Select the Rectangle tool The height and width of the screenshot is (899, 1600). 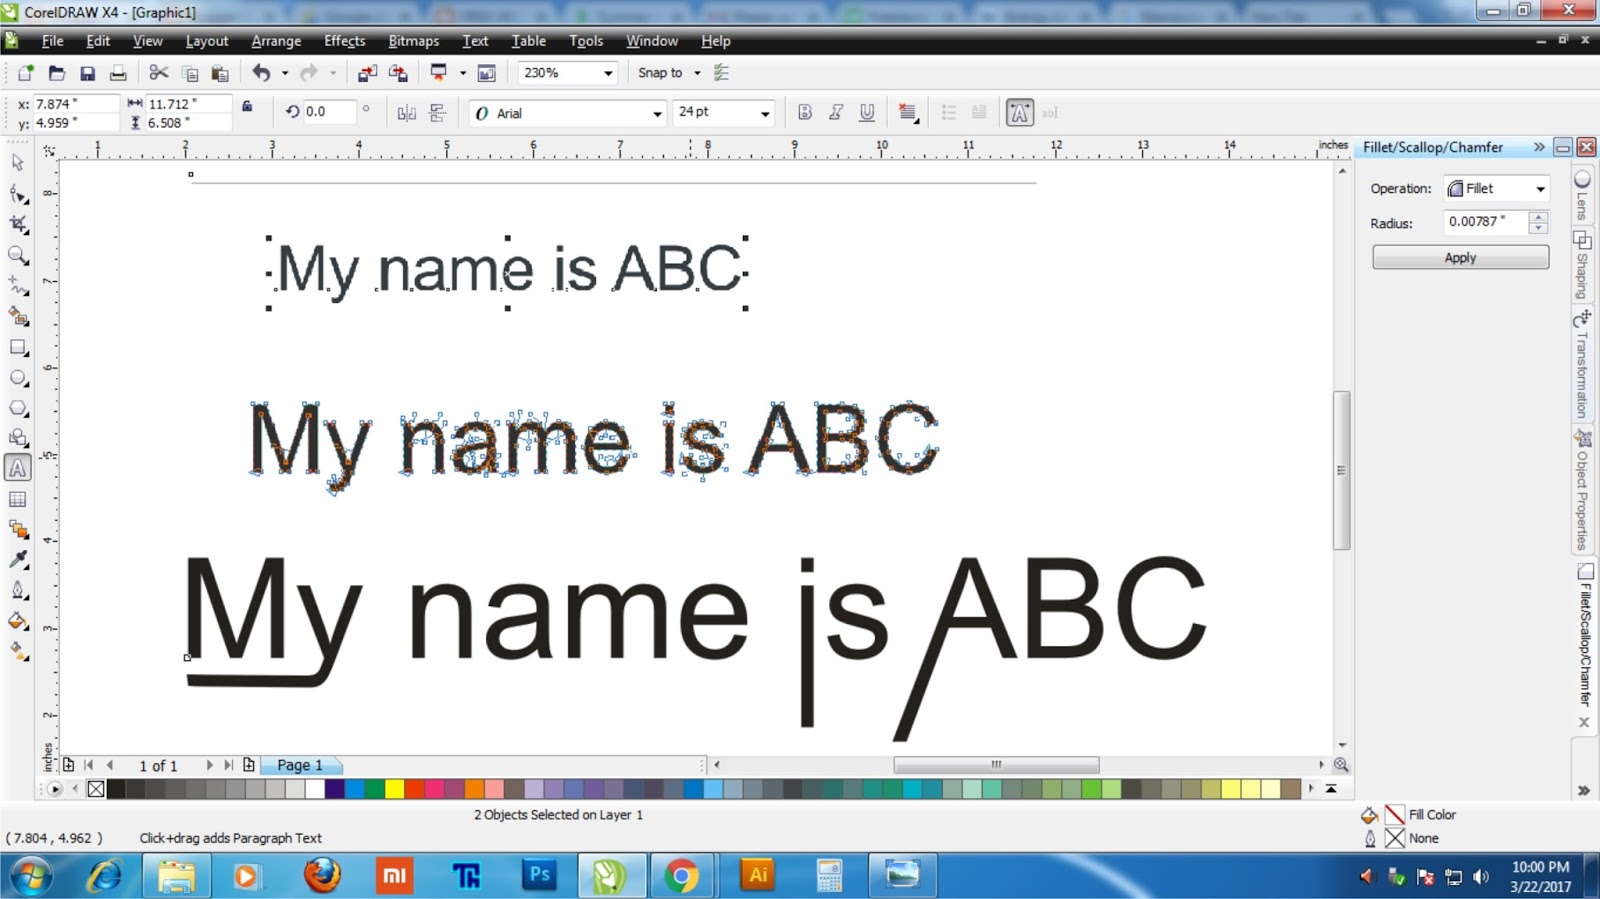tap(18, 347)
